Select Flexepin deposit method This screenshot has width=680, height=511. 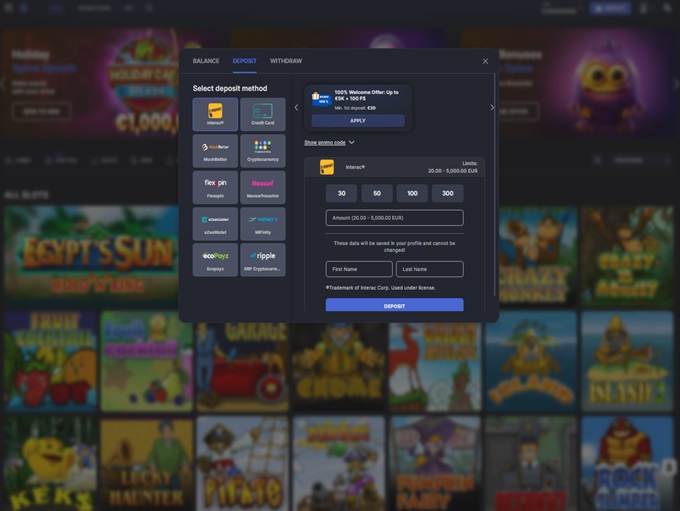click(215, 187)
